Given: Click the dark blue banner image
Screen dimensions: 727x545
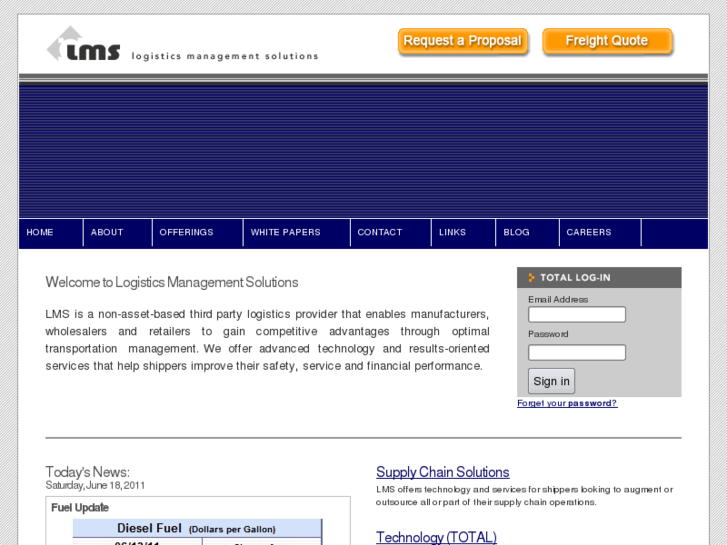Looking at the screenshot, I should click(x=364, y=151).
